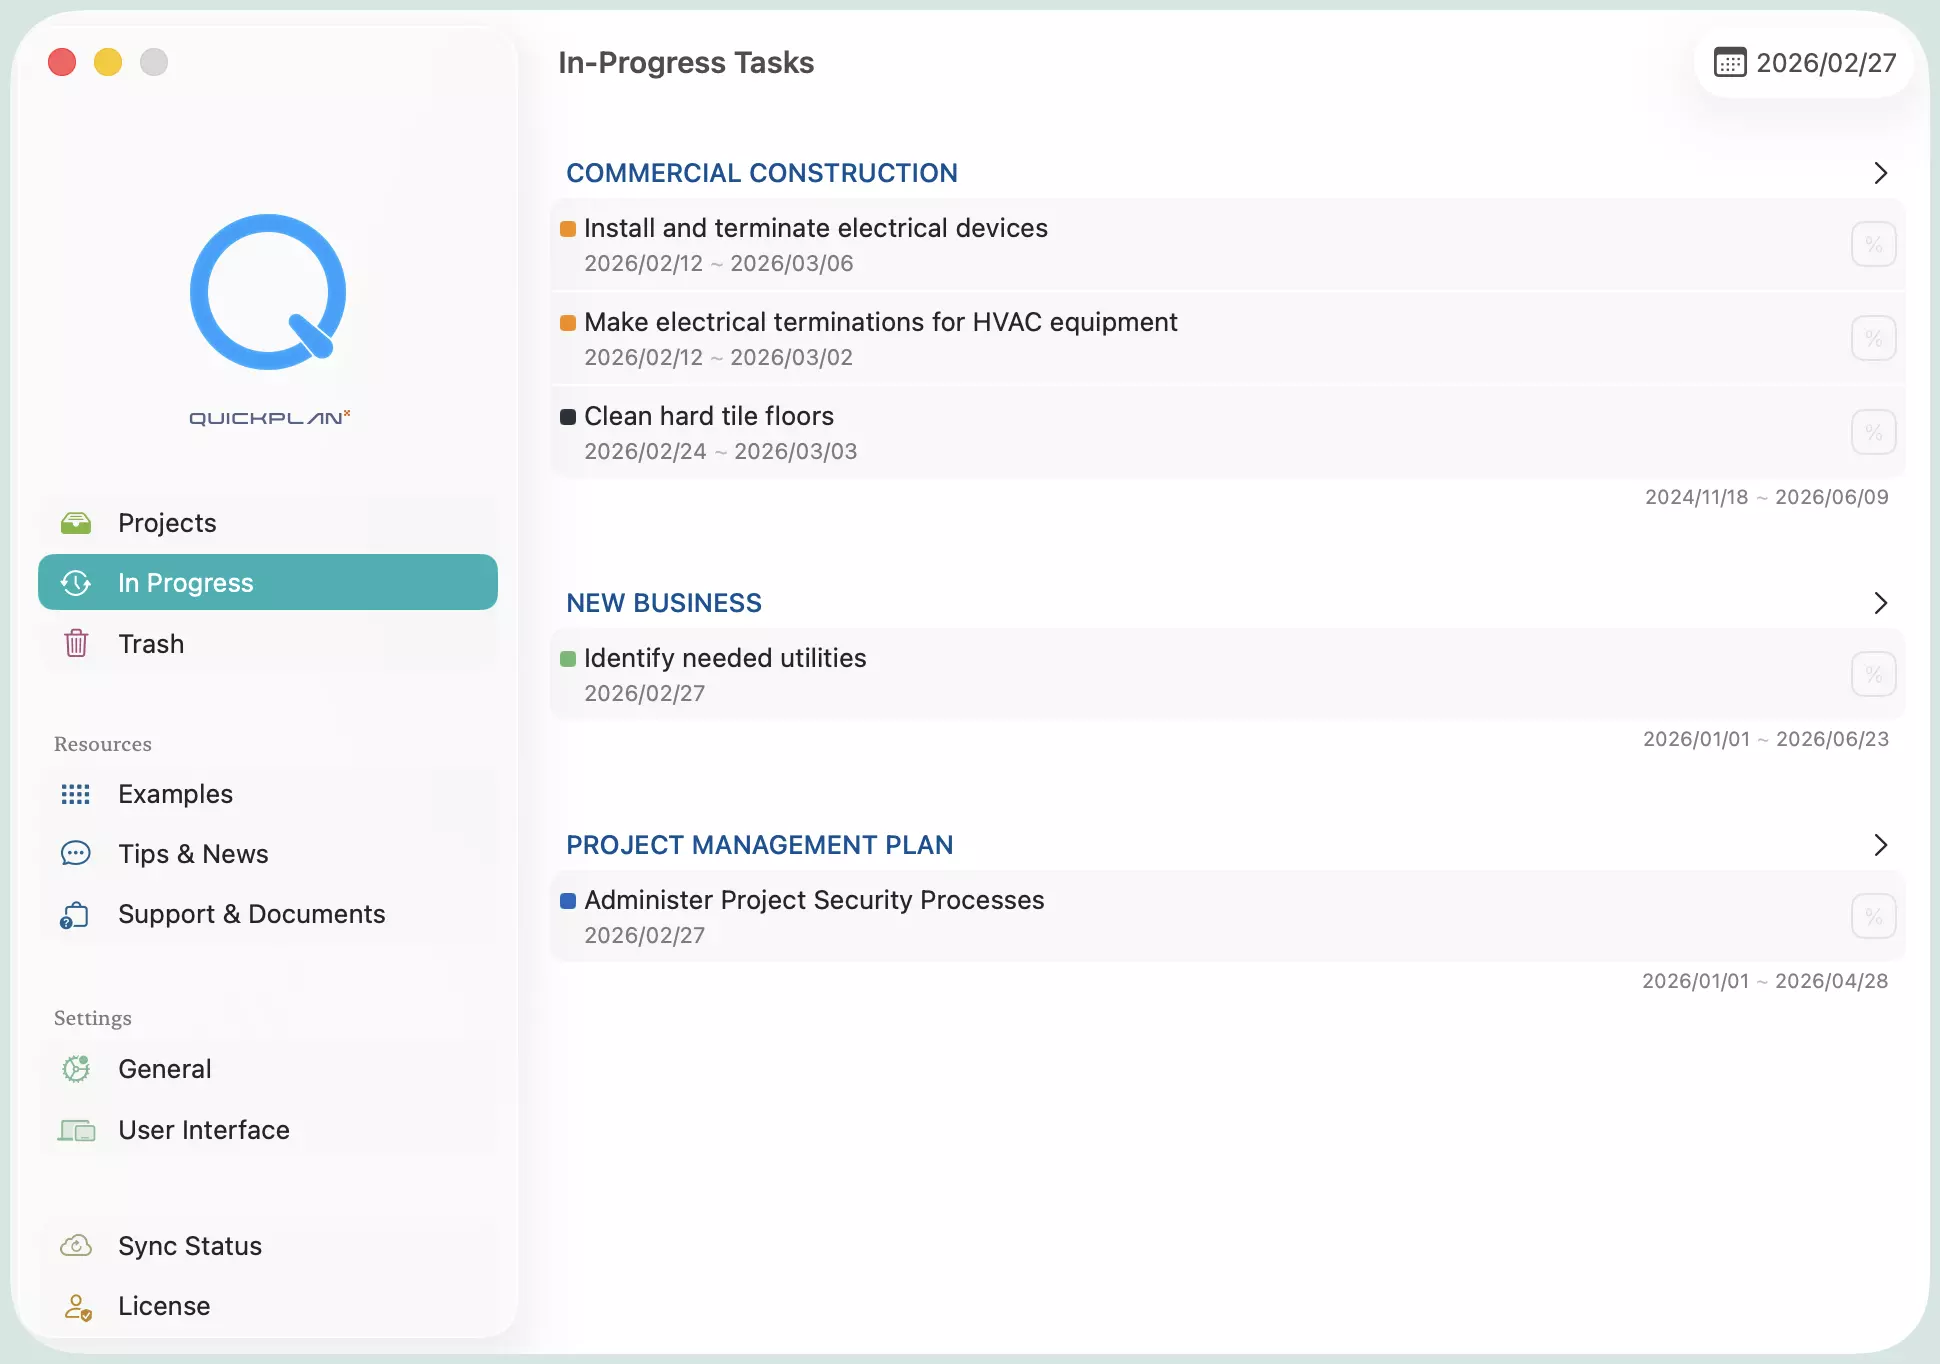Open the Projects inbox icon

coord(75,522)
